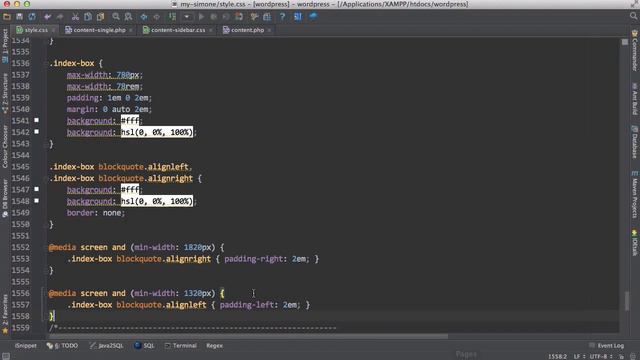Close the content-single.php tab
This screenshot has height=360, width=640.
pos(131,30)
